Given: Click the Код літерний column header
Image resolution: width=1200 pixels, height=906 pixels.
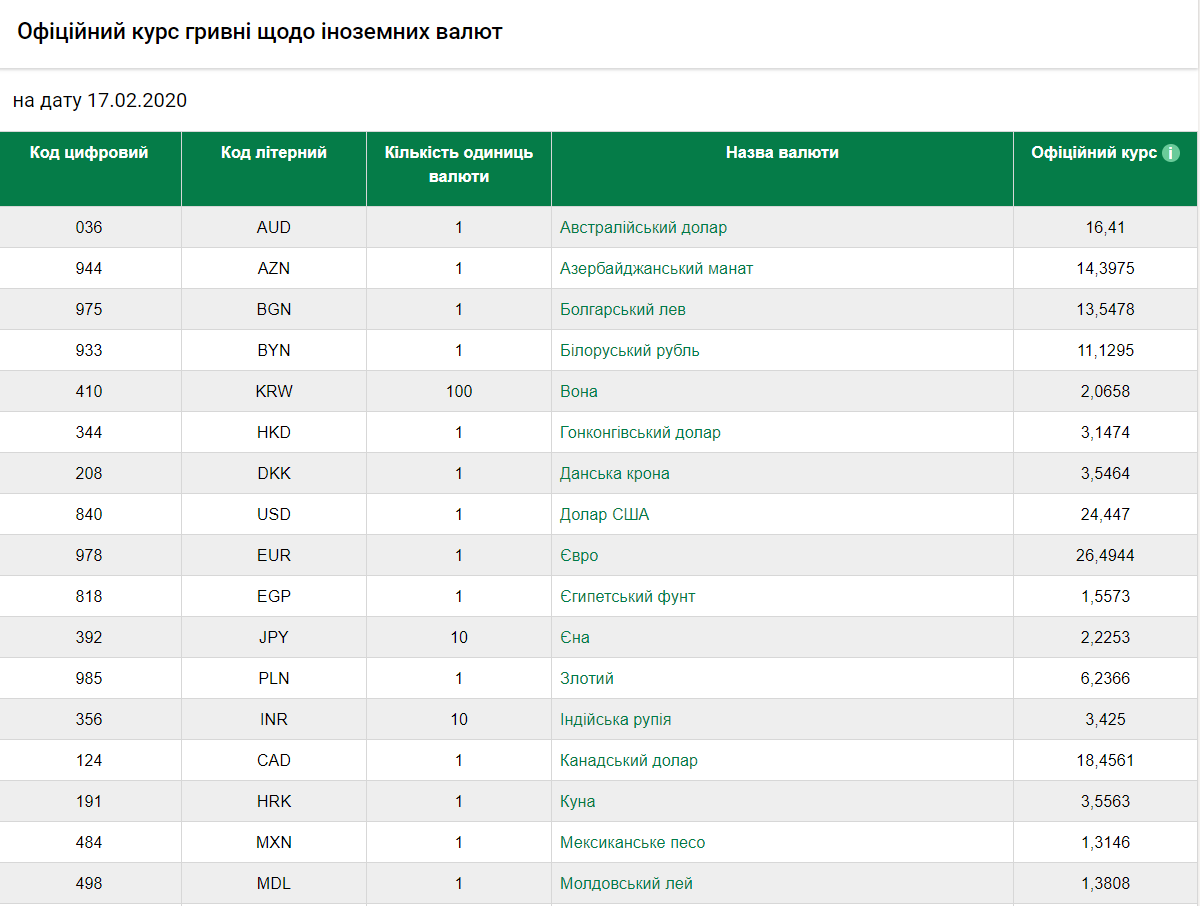Looking at the screenshot, I should pyautogui.click(x=274, y=153).
